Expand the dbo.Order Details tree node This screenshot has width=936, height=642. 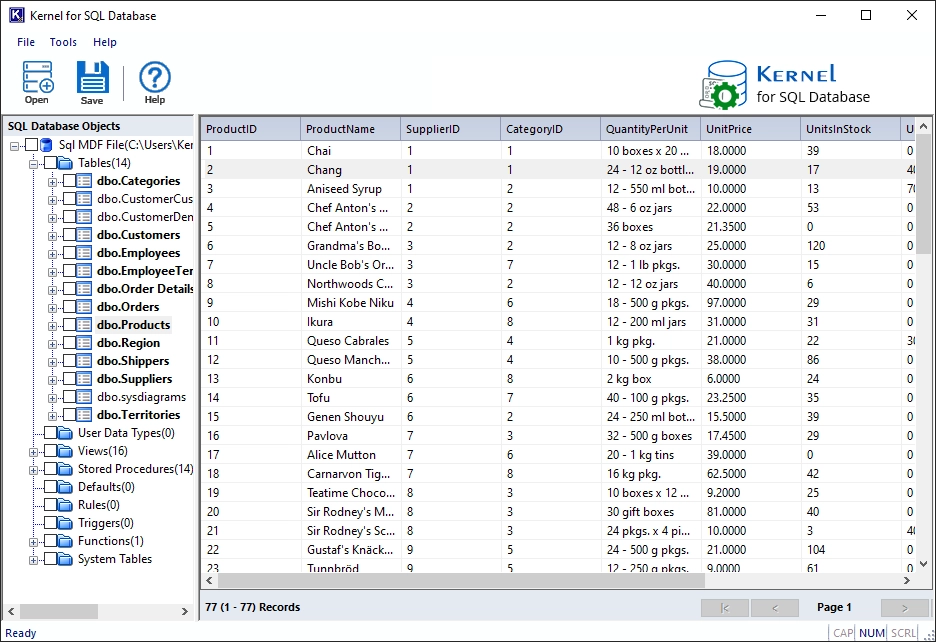click(53, 290)
